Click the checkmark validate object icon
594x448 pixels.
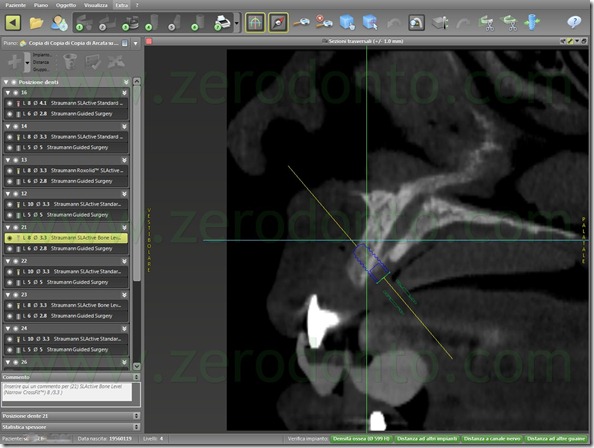[x=93, y=62]
